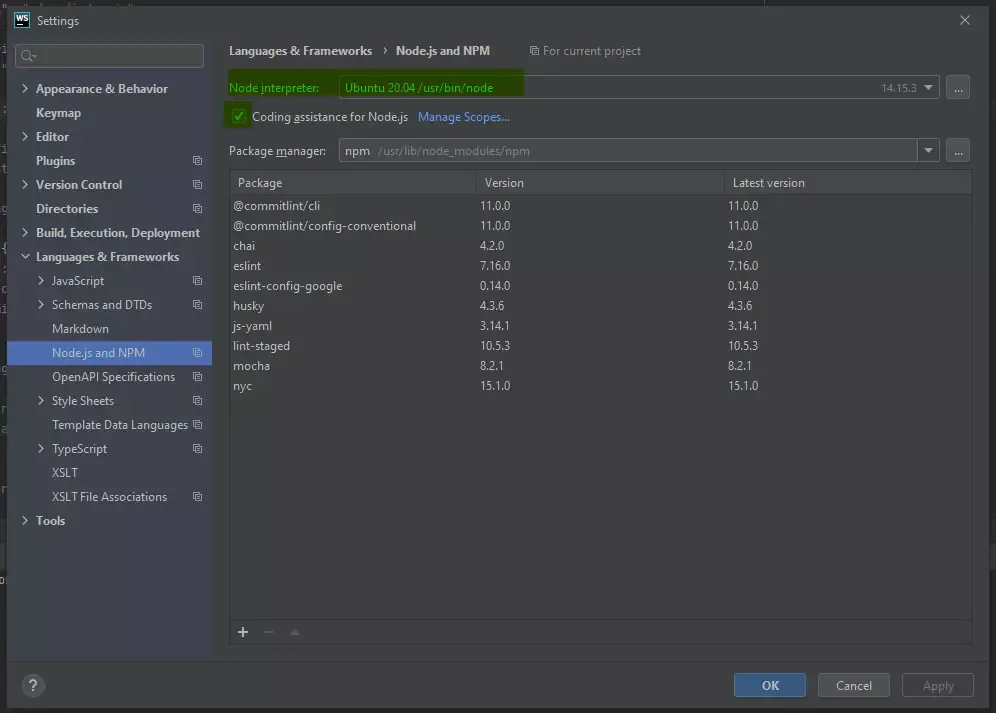Expand Build, Execution, Deployment section

click(x=25, y=233)
